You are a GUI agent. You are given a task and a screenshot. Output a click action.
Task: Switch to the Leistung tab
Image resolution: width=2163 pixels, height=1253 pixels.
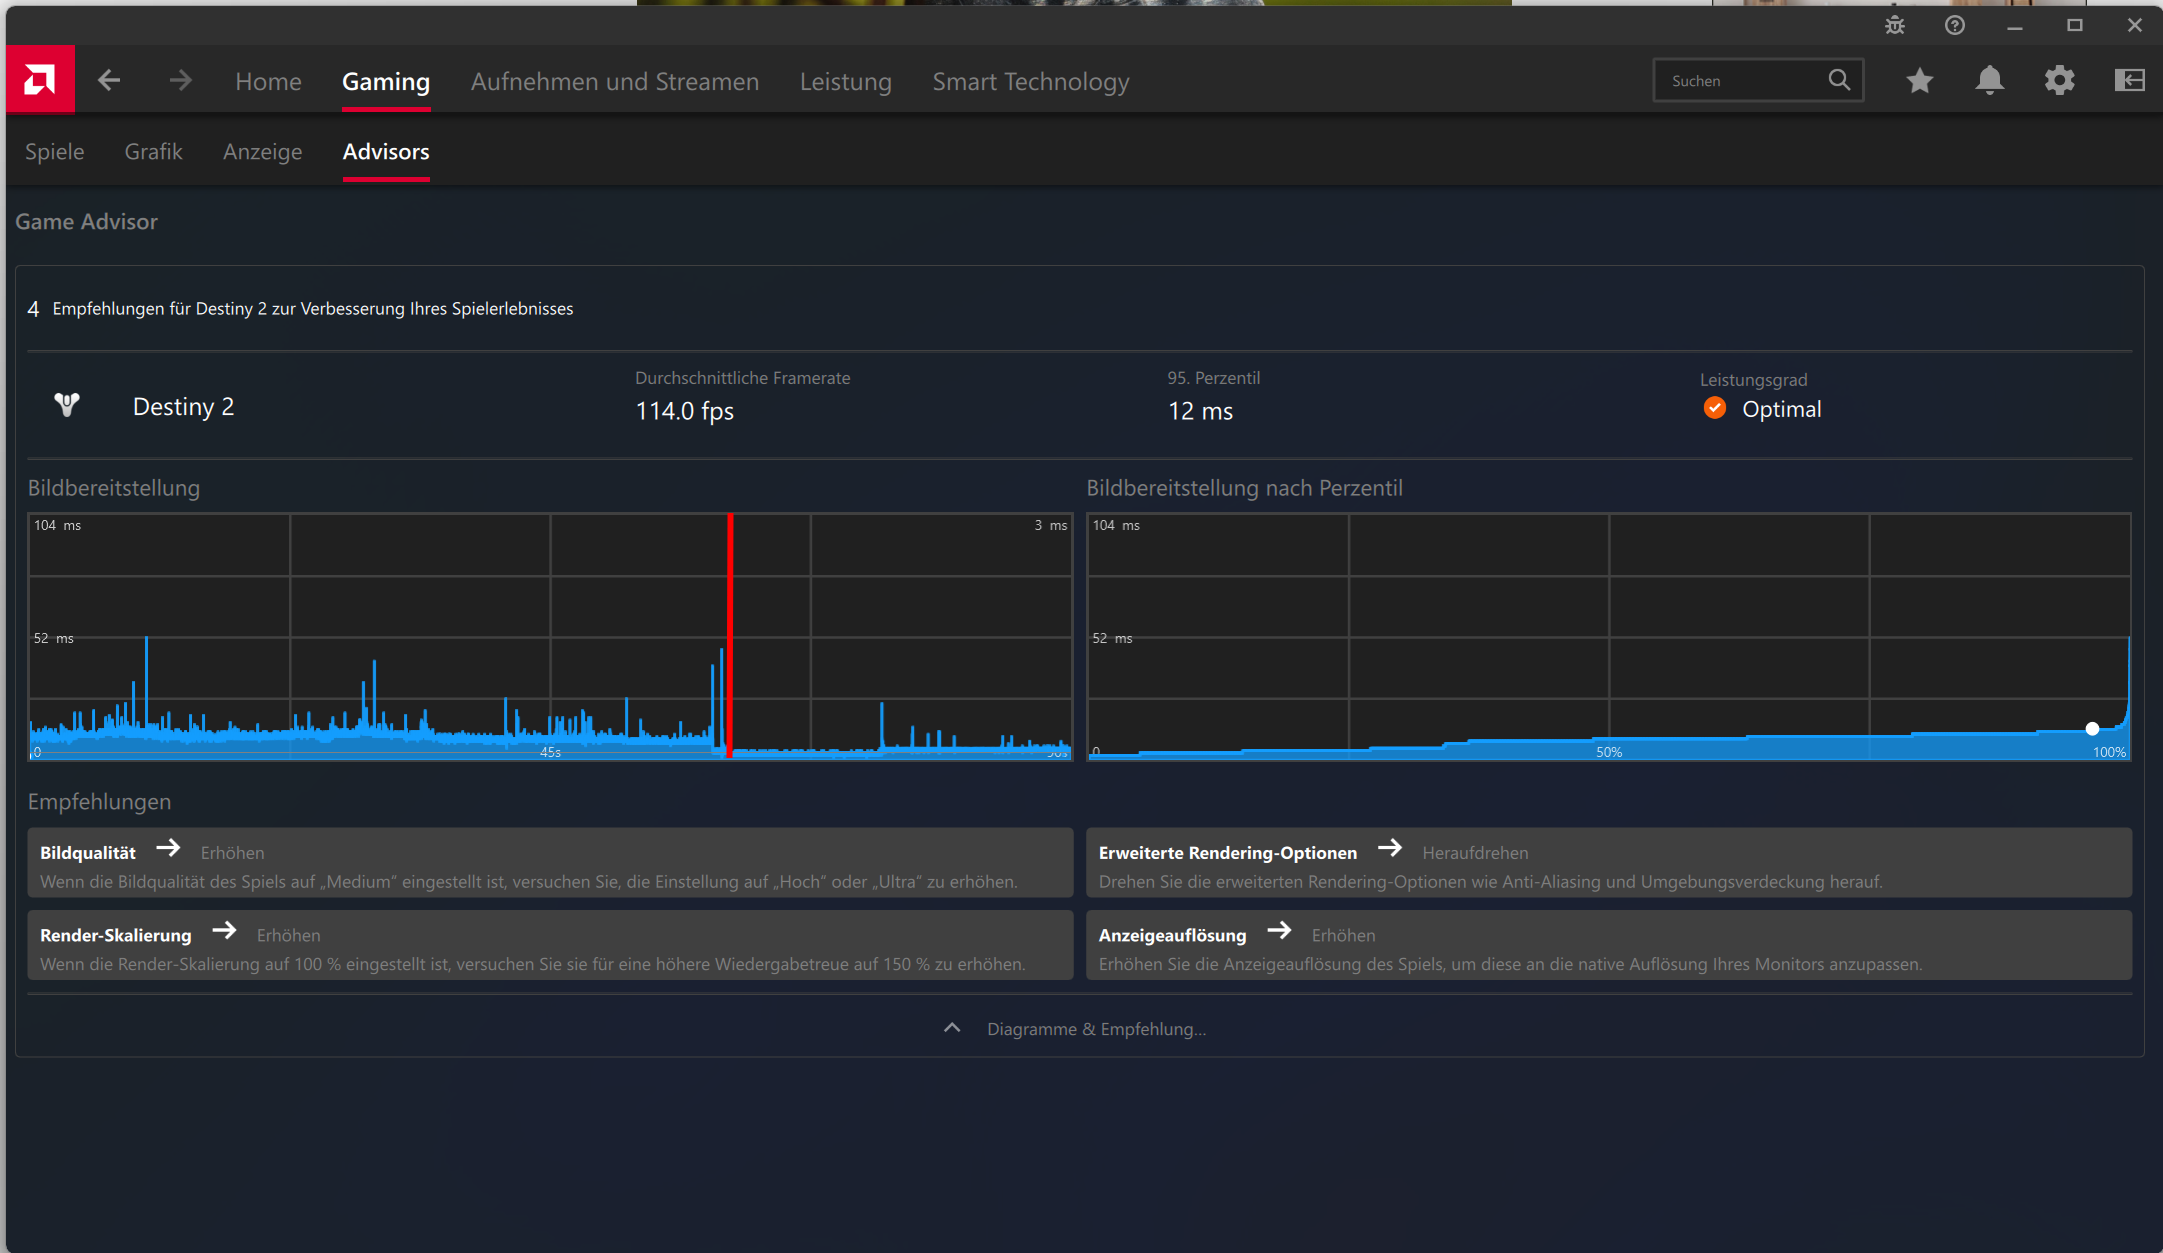(845, 82)
